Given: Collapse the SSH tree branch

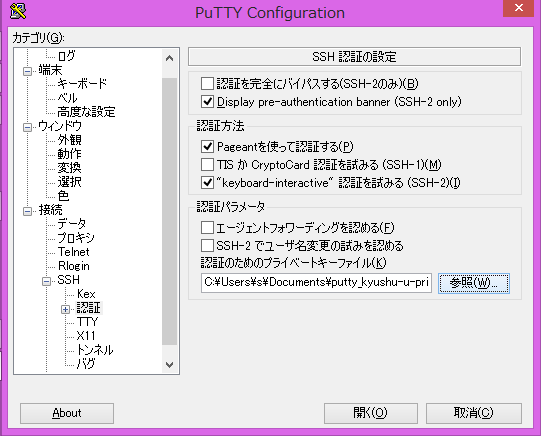Looking at the screenshot, I should point(47,281).
